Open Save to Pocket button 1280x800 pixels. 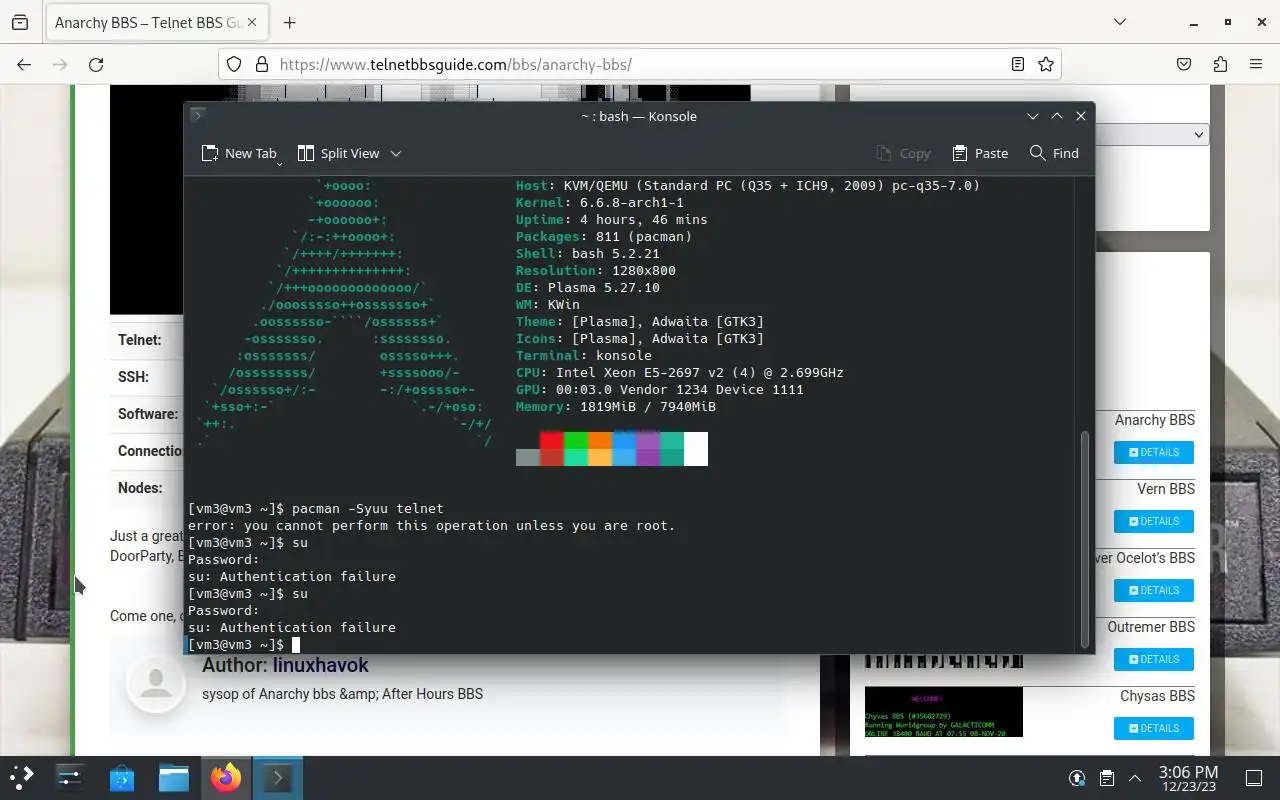(x=1184, y=64)
